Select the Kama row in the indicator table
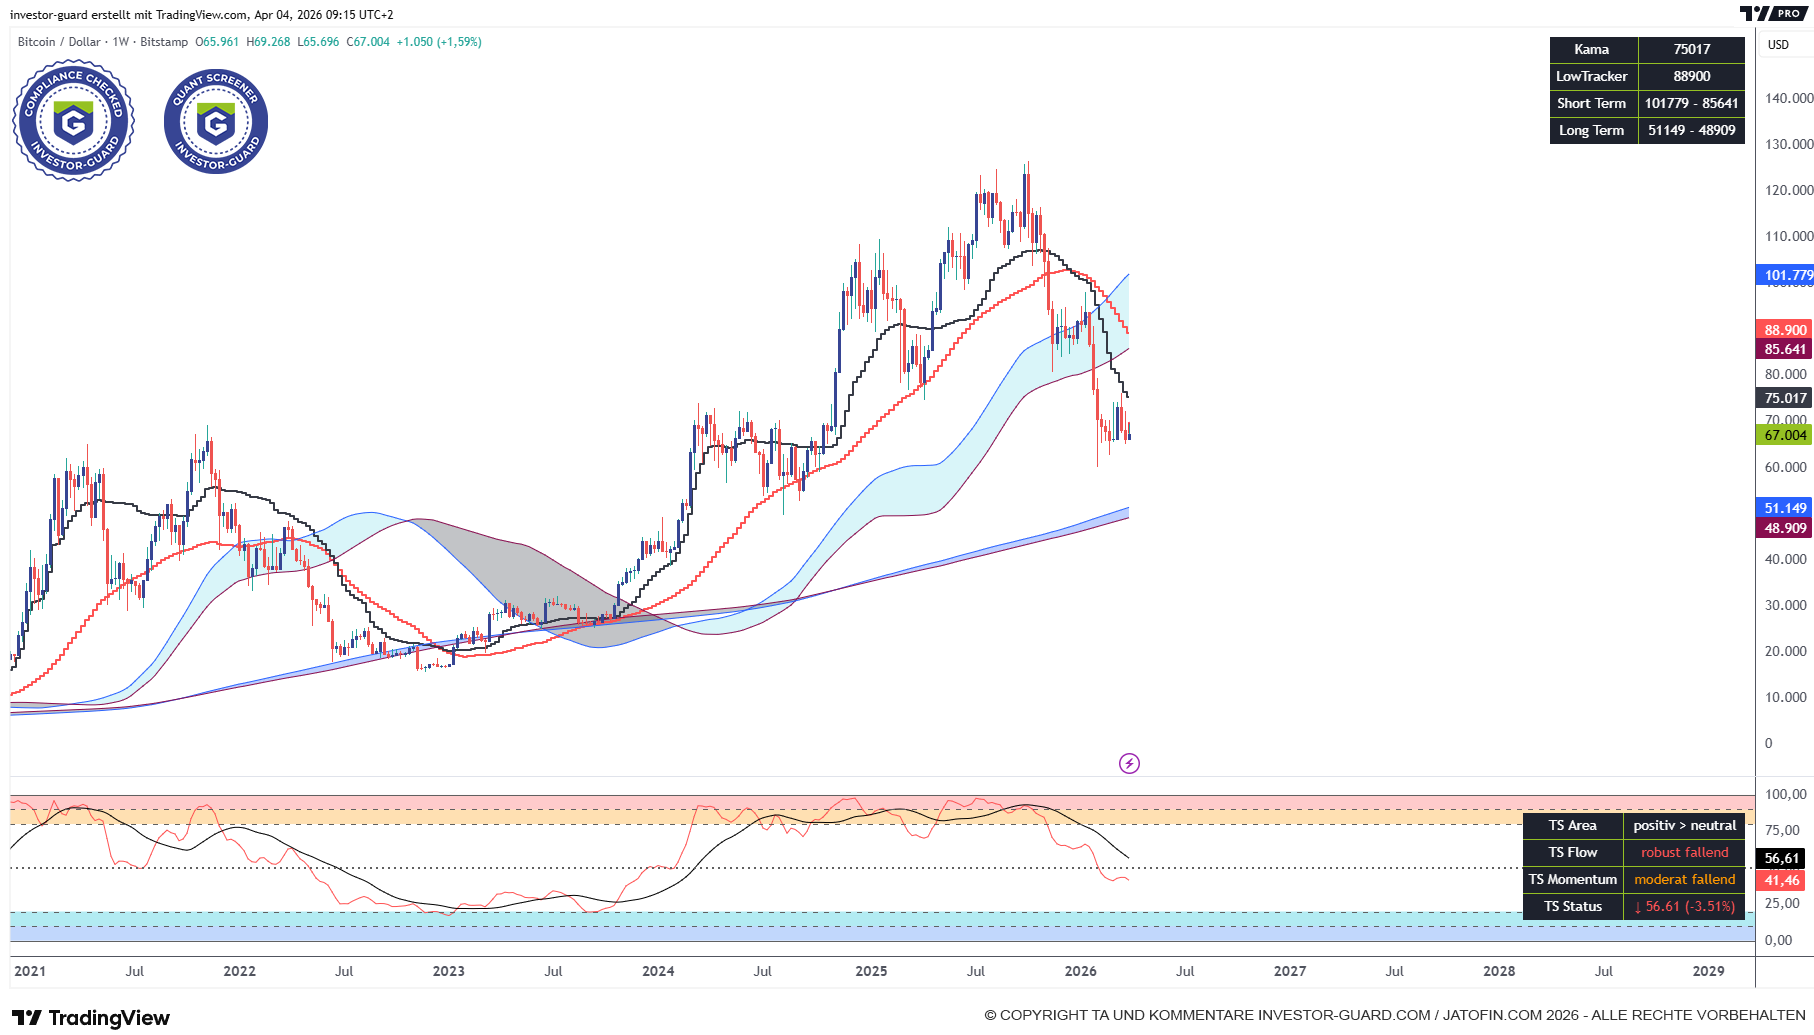1814x1035 pixels. click(x=1594, y=48)
